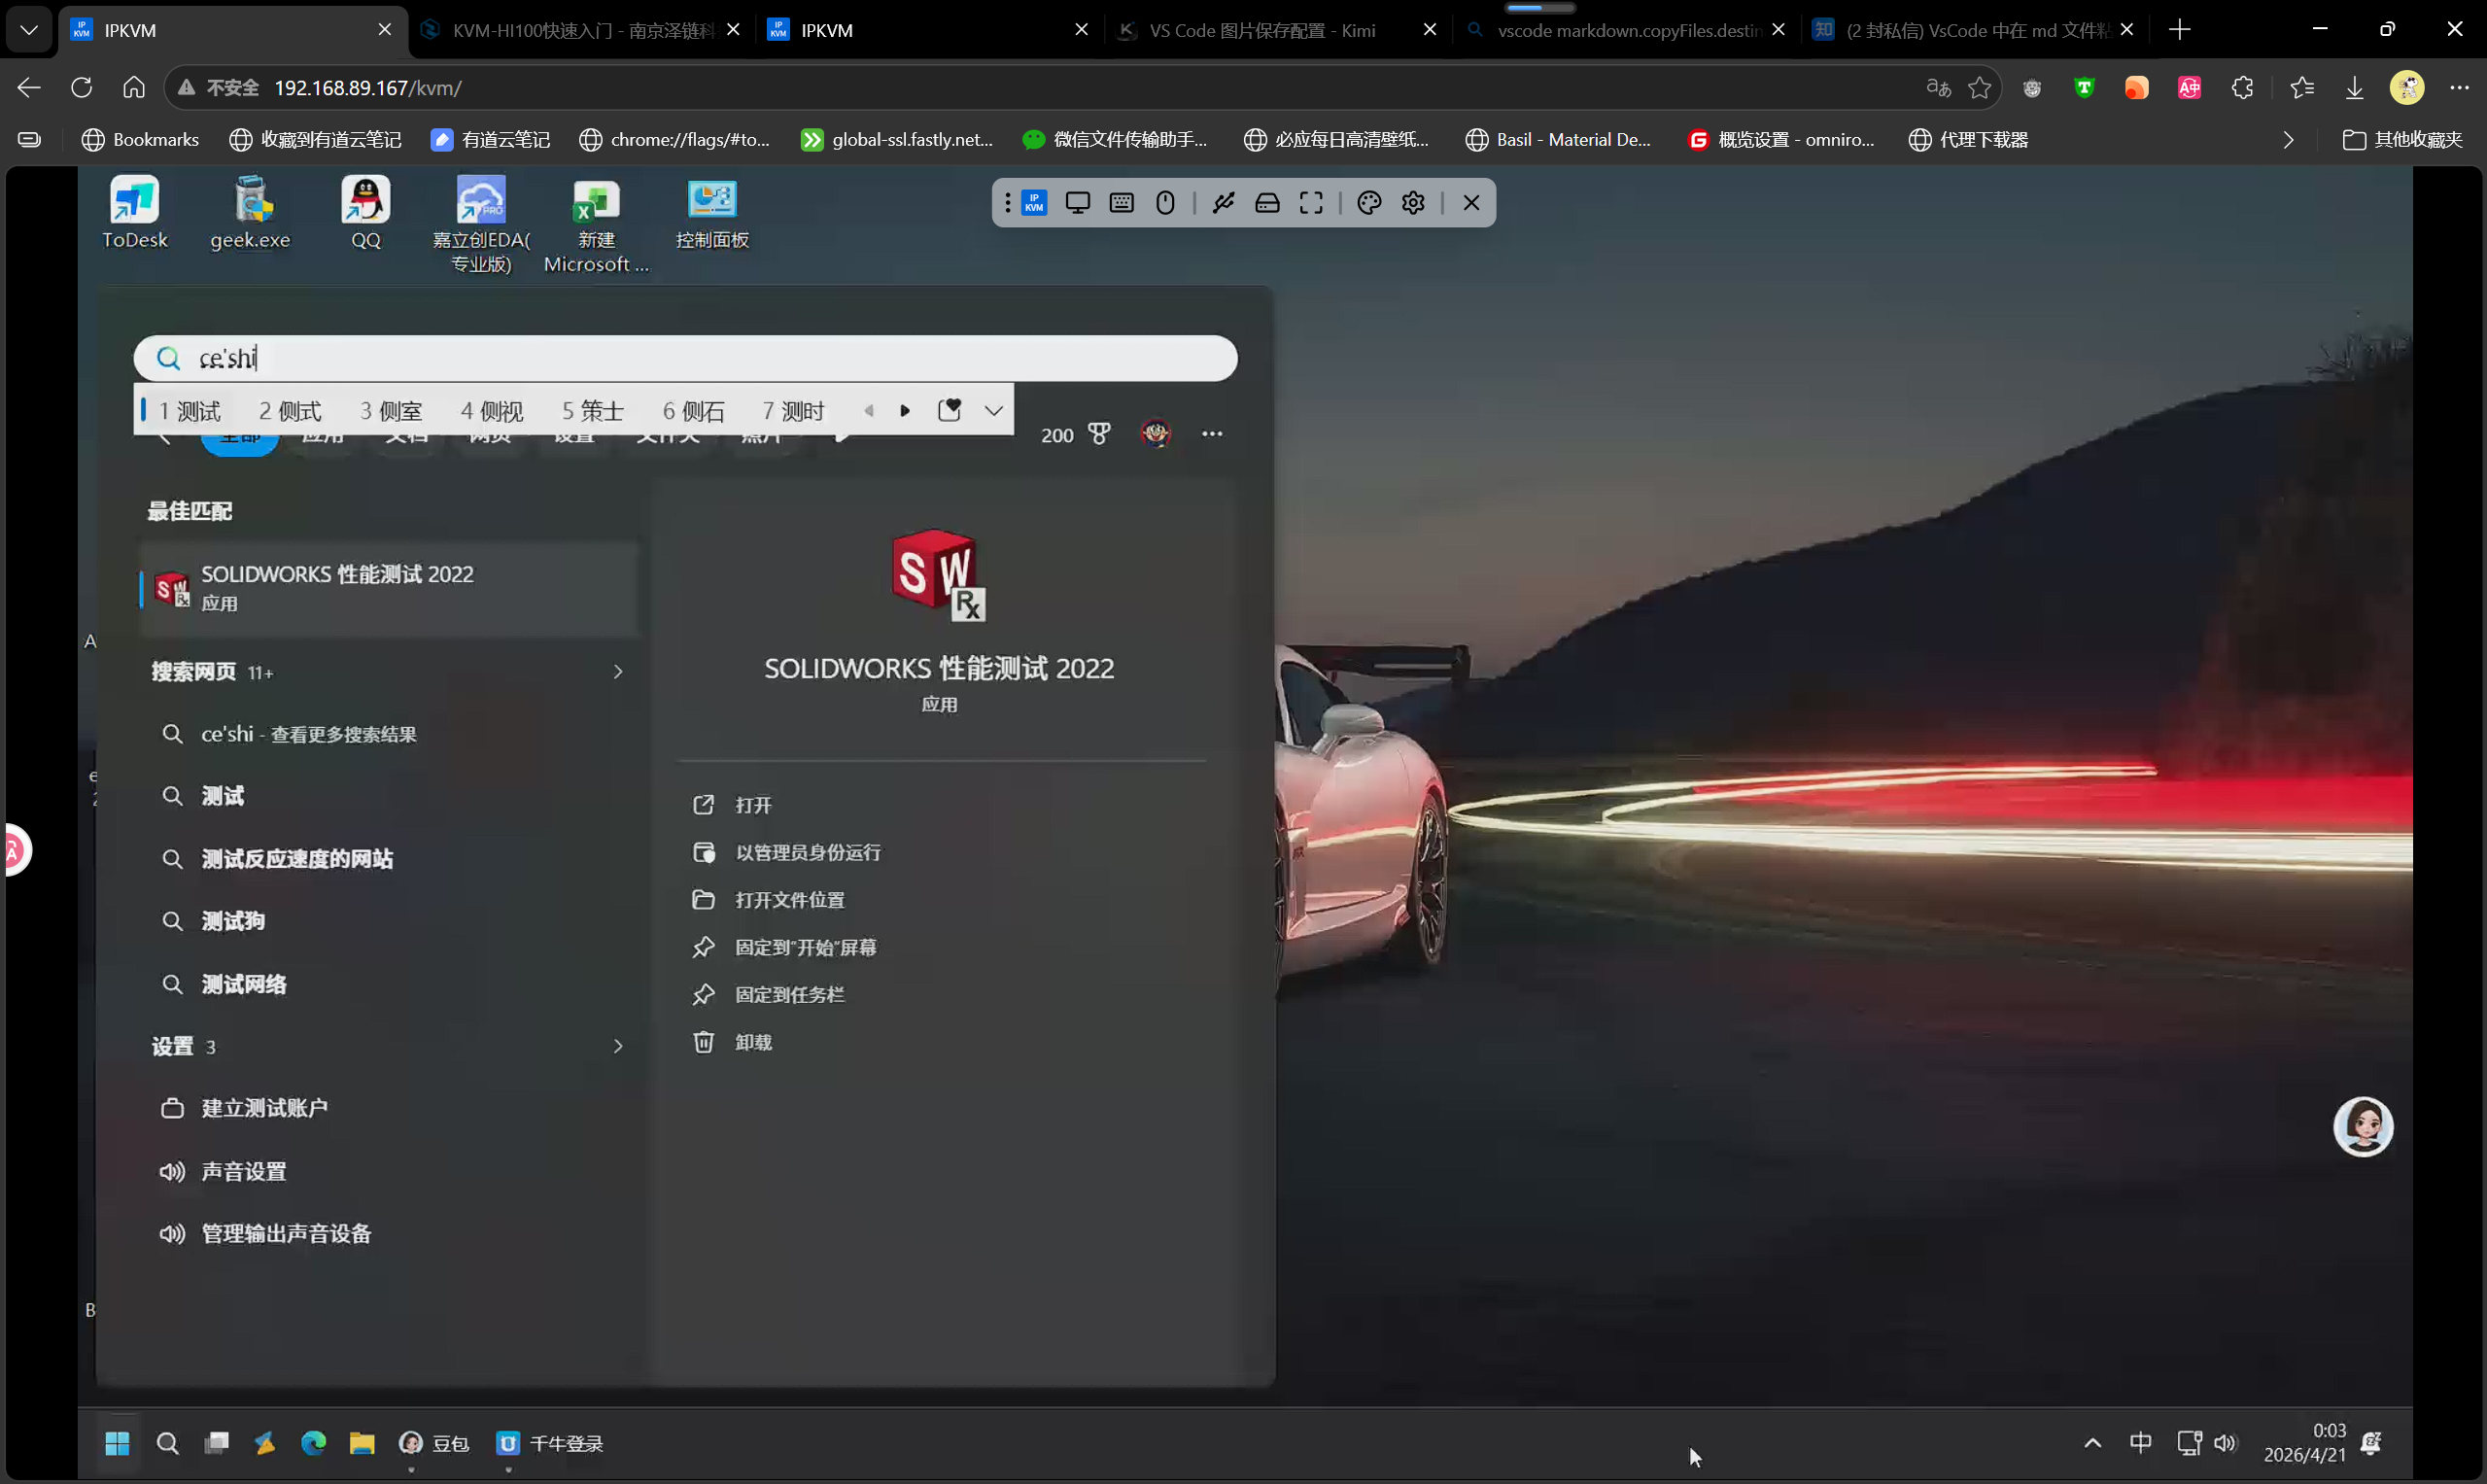Screen dimensions: 2487x1484
Task: Toggle the 中 input language indicator in tray
Action: pyautogui.click(x=2140, y=1442)
